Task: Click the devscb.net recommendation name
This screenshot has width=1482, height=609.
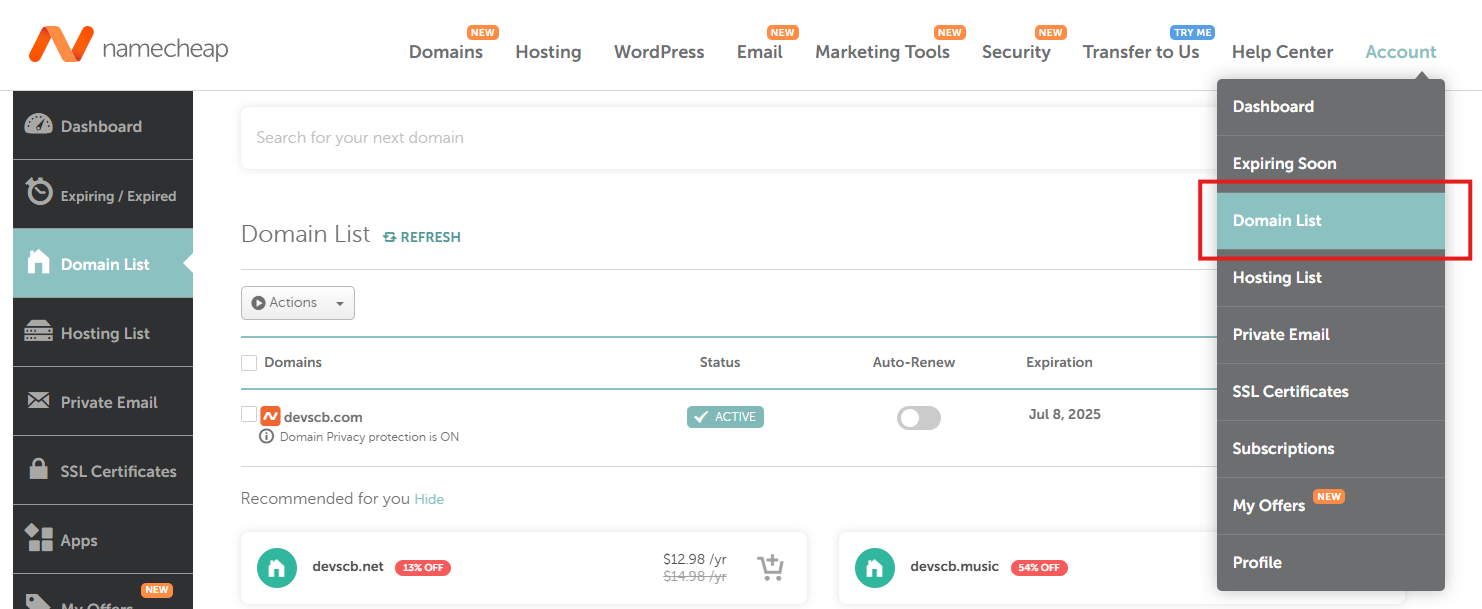Action: [x=346, y=567]
